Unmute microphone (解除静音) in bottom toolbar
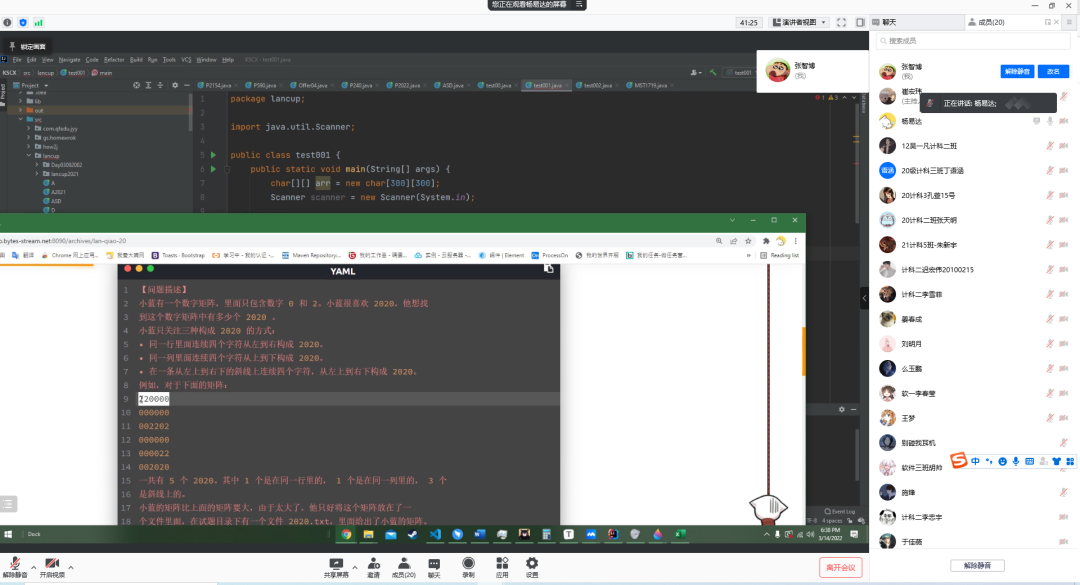 click(x=14, y=567)
